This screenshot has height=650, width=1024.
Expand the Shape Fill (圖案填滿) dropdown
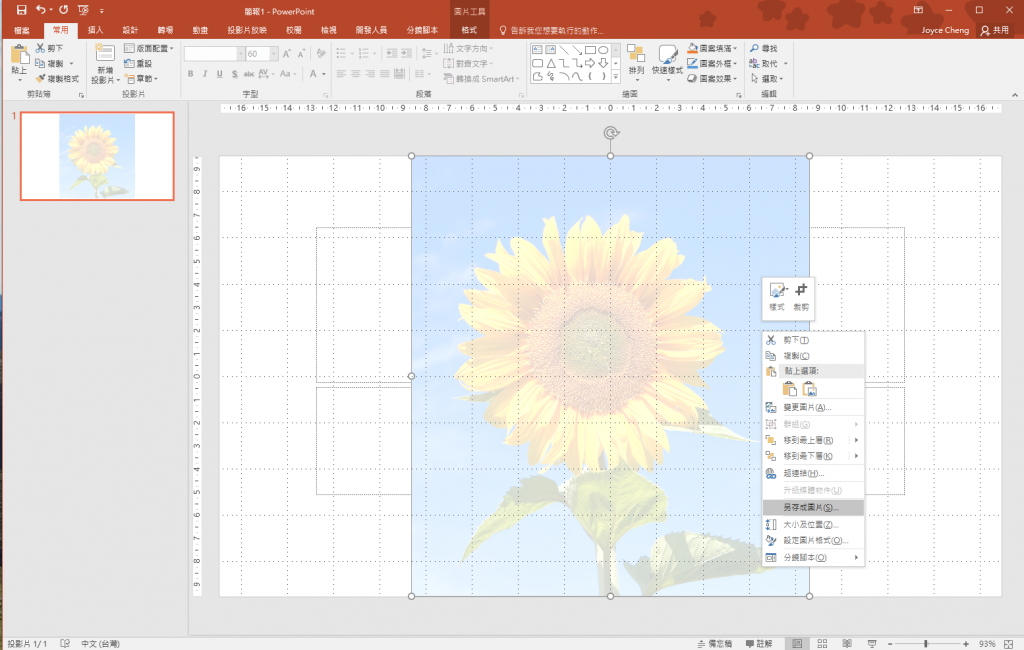737,48
